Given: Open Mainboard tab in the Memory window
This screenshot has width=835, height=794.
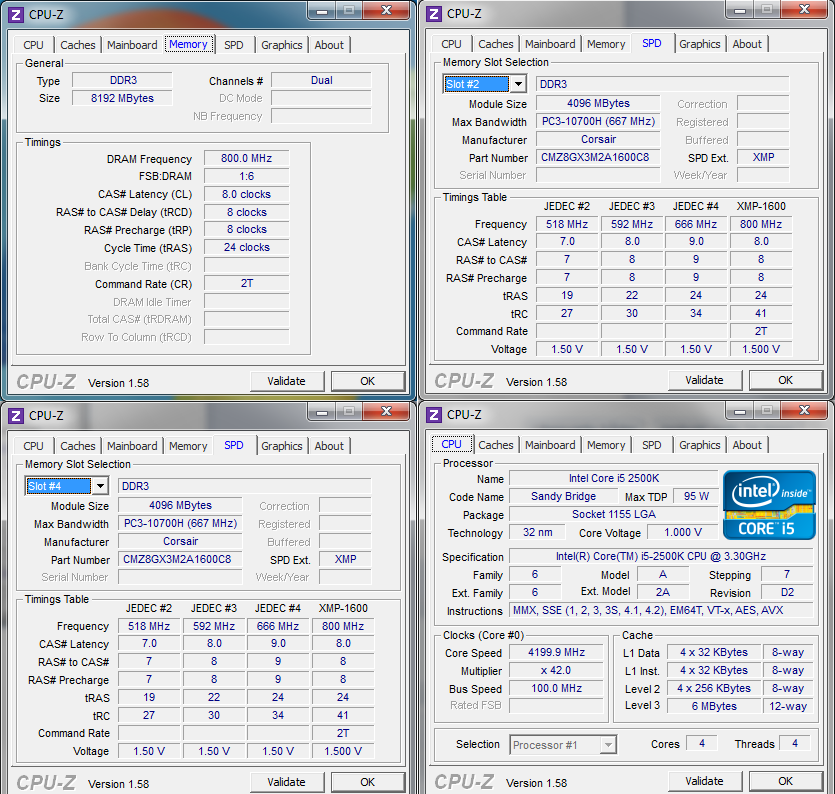Looking at the screenshot, I should point(132,45).
